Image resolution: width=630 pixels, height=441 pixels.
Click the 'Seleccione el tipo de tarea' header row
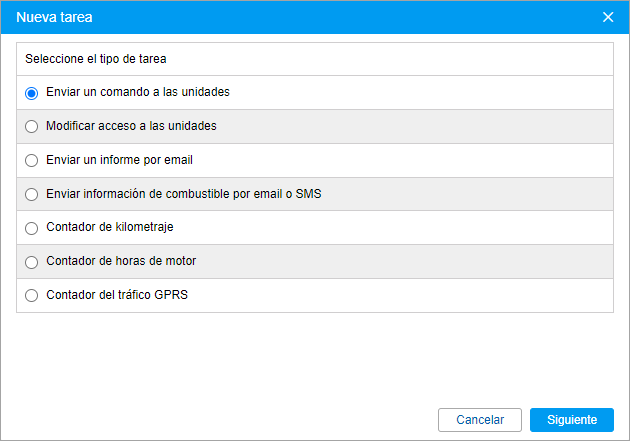point(315,59)
